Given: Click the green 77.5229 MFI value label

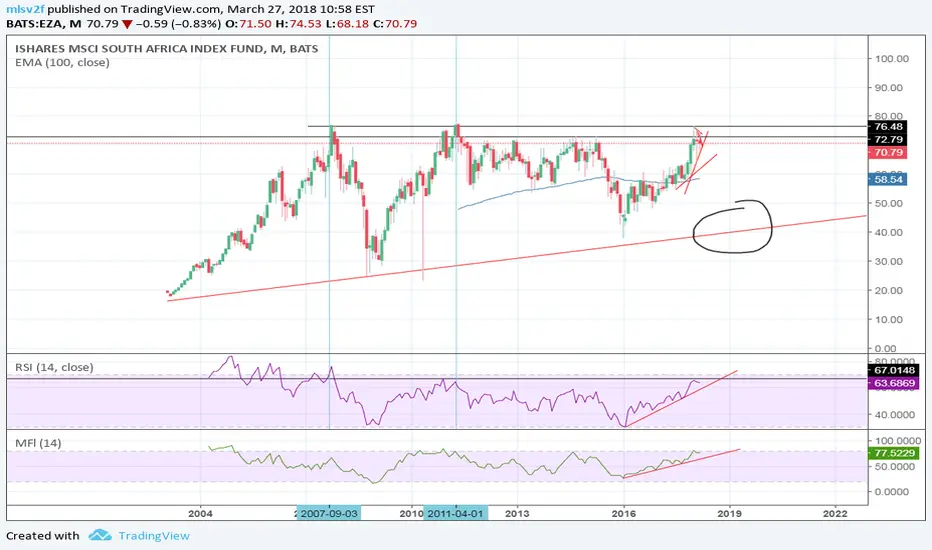Looking at the screenshot, I should (894, 453).
